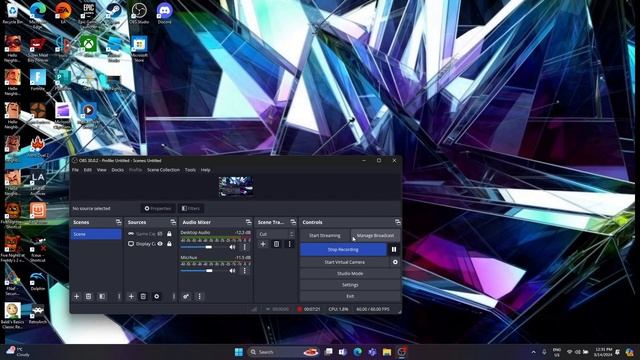Open the Cut transition dropdown

276,234
